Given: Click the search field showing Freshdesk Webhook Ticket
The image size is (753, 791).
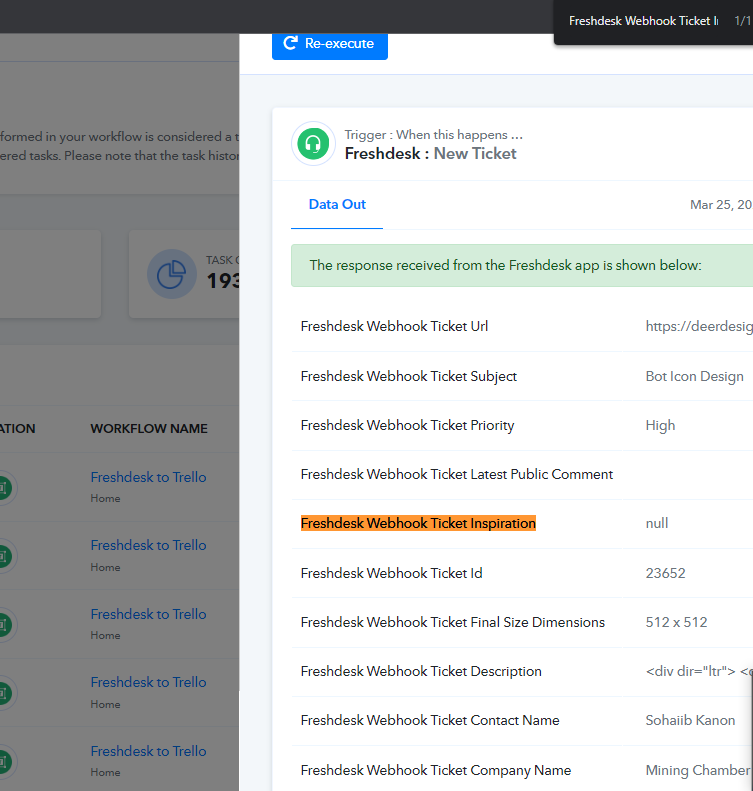Looking at the screenshot, I should tap(643, 21).
